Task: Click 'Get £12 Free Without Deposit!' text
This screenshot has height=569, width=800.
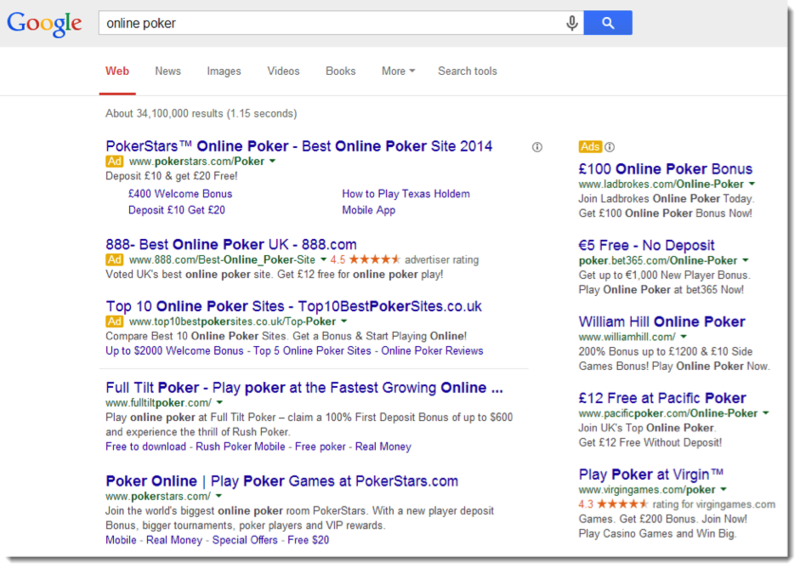Action: pos(650,442)
